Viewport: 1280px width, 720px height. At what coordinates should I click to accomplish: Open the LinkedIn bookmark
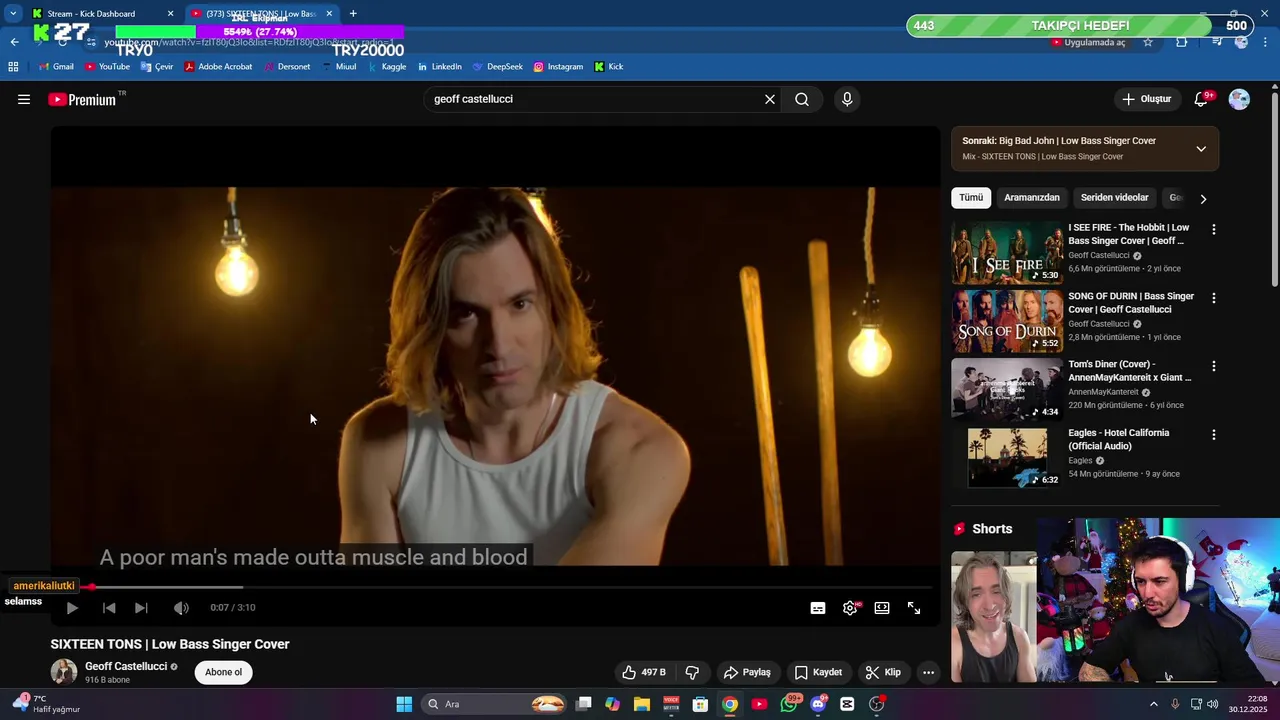[x=440, y=67]
